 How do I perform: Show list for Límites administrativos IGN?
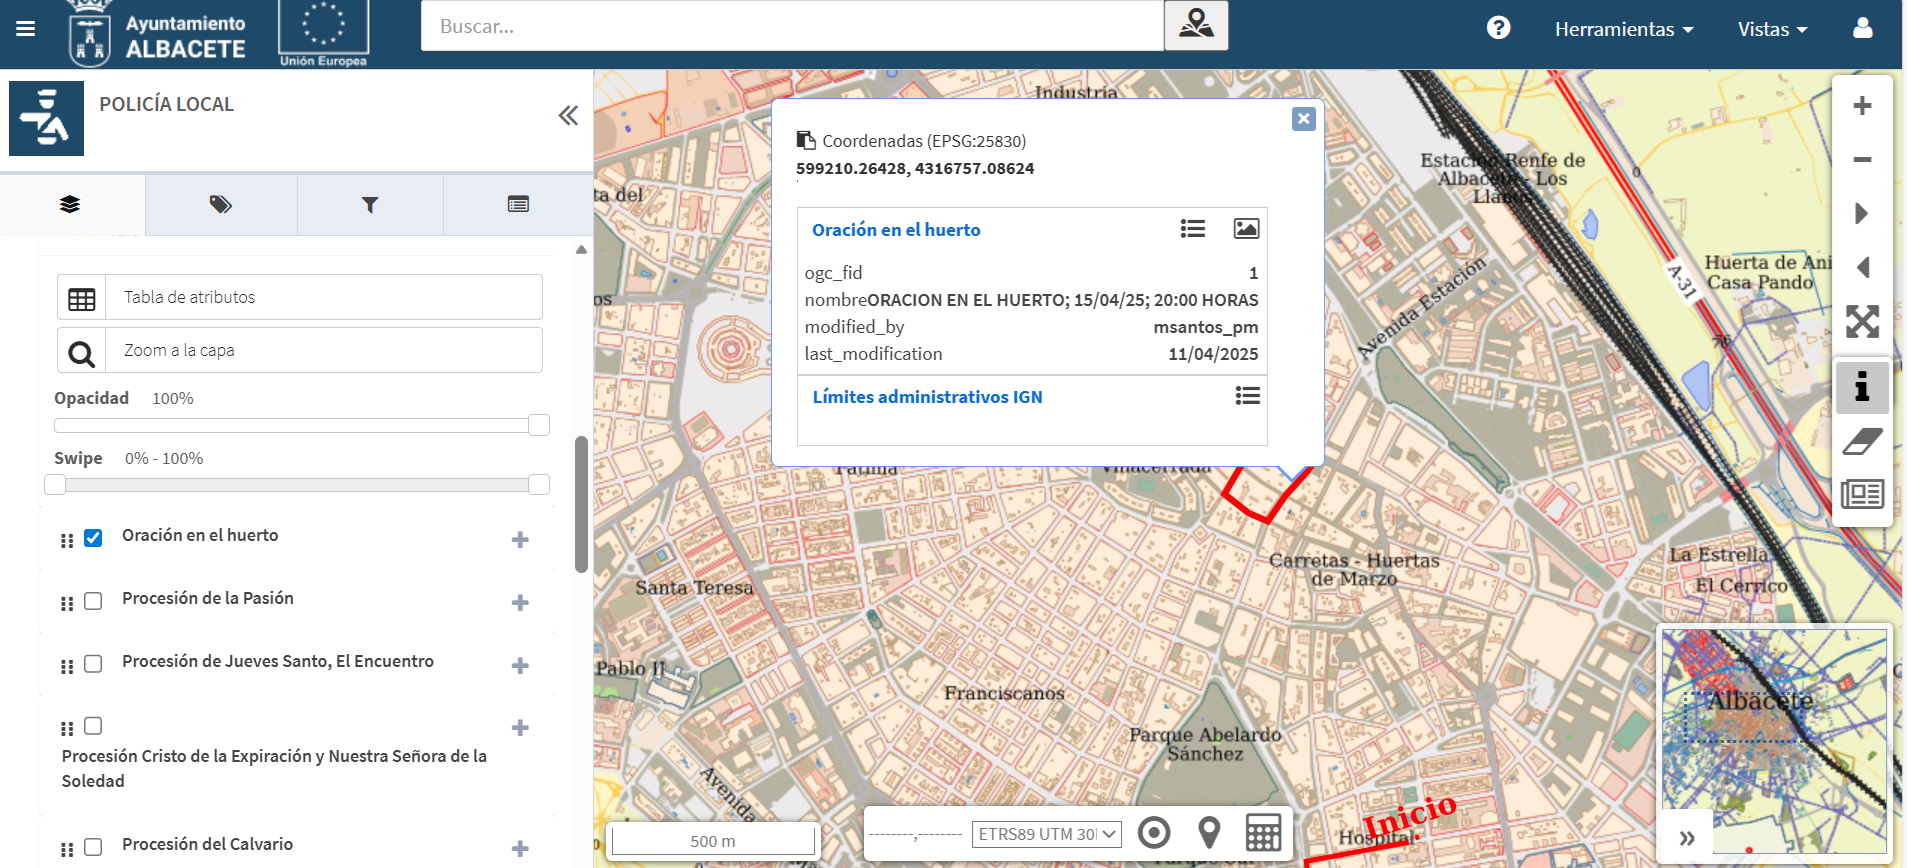click(x=1247, y=396)
